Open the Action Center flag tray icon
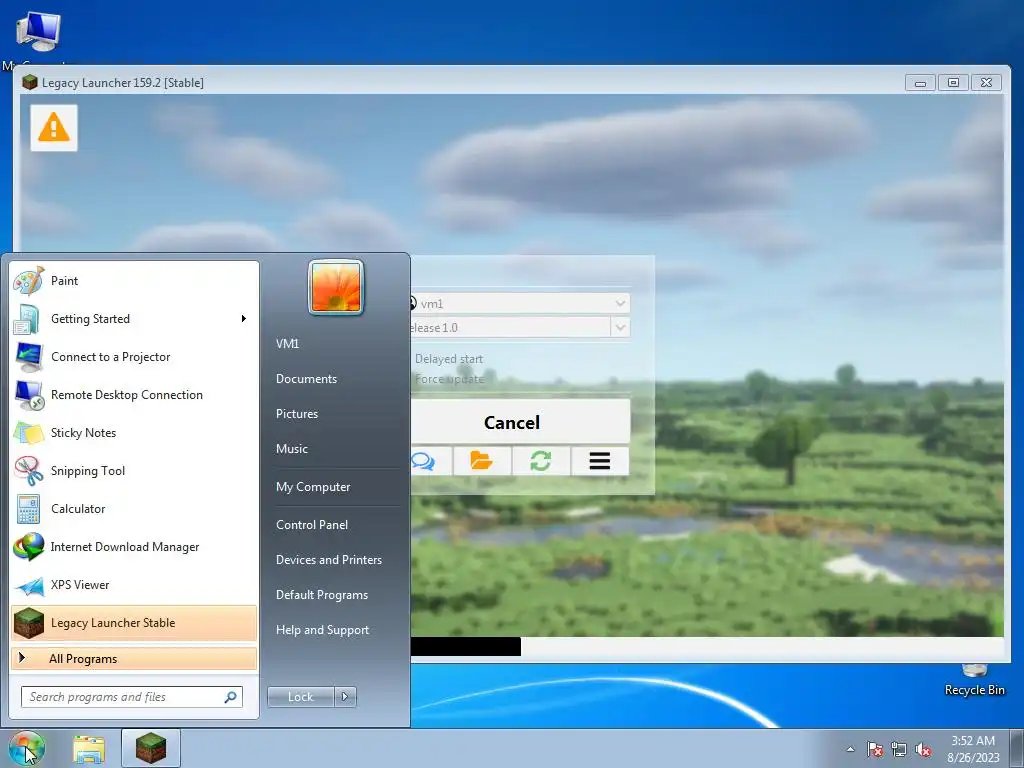The image size is (1024, 768). [875, 749]
